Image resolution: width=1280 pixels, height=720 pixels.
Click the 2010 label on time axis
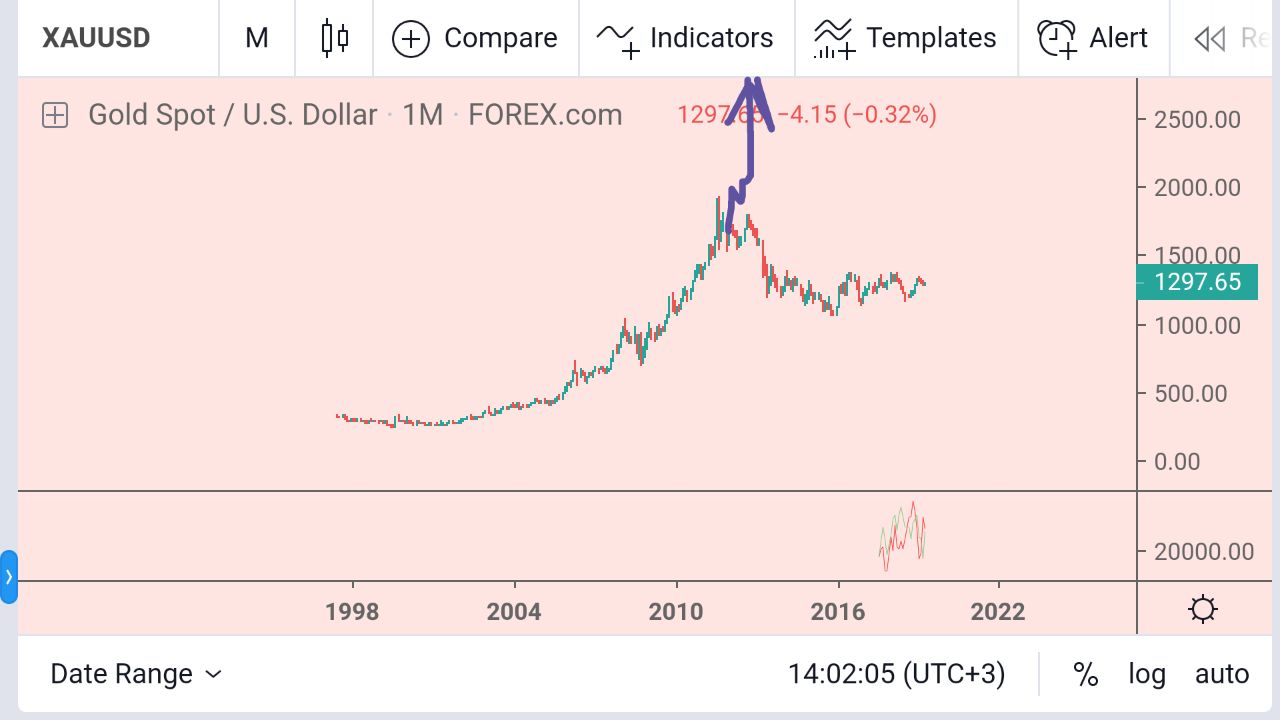[677, 611]
